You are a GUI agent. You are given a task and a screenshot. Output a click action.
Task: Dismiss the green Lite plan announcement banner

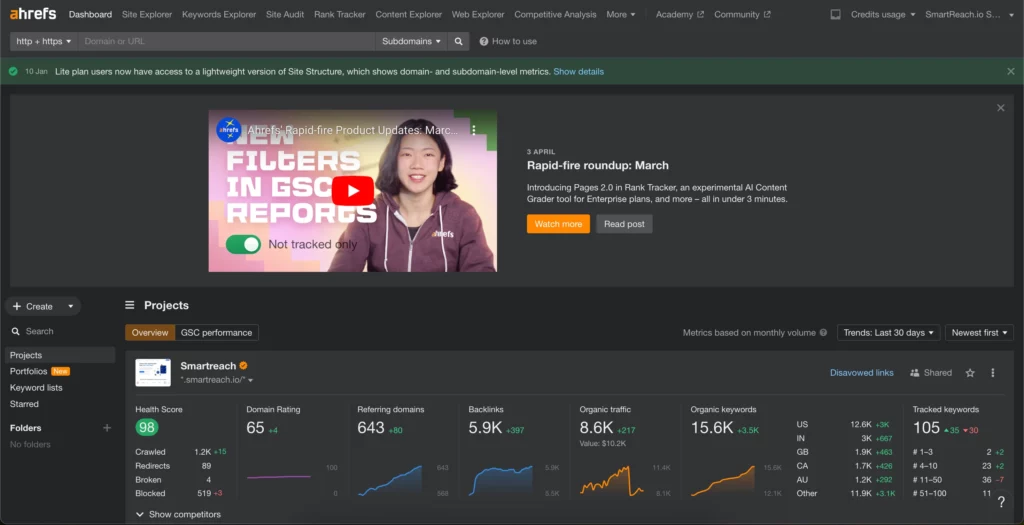coord(1010,71)
